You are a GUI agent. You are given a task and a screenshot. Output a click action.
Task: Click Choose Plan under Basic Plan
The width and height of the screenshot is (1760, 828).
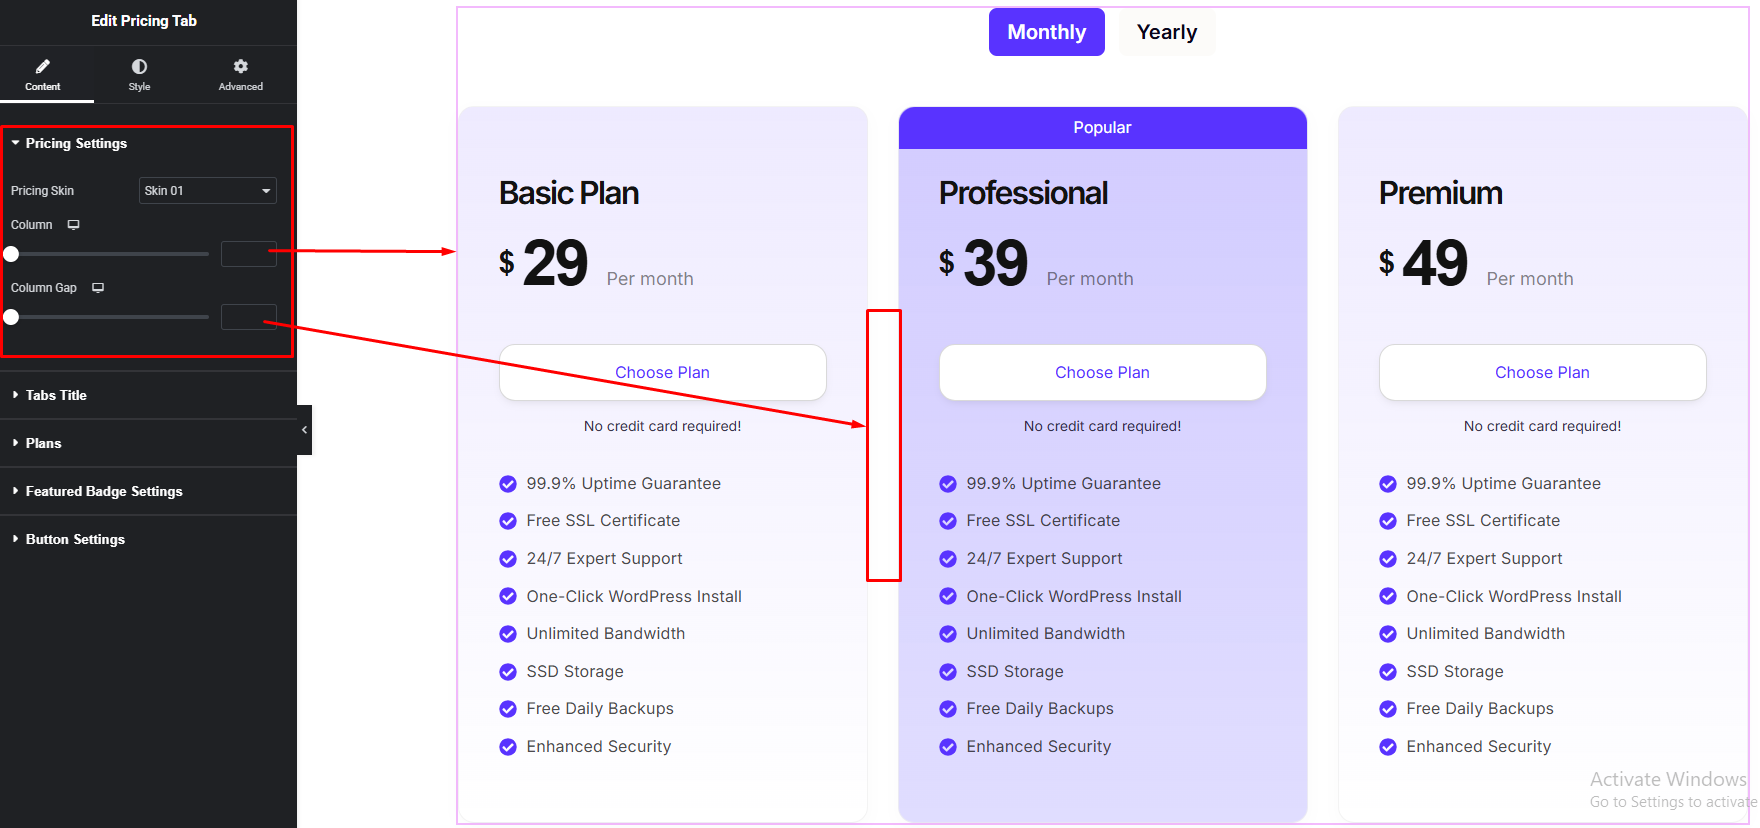coord(662,373)
